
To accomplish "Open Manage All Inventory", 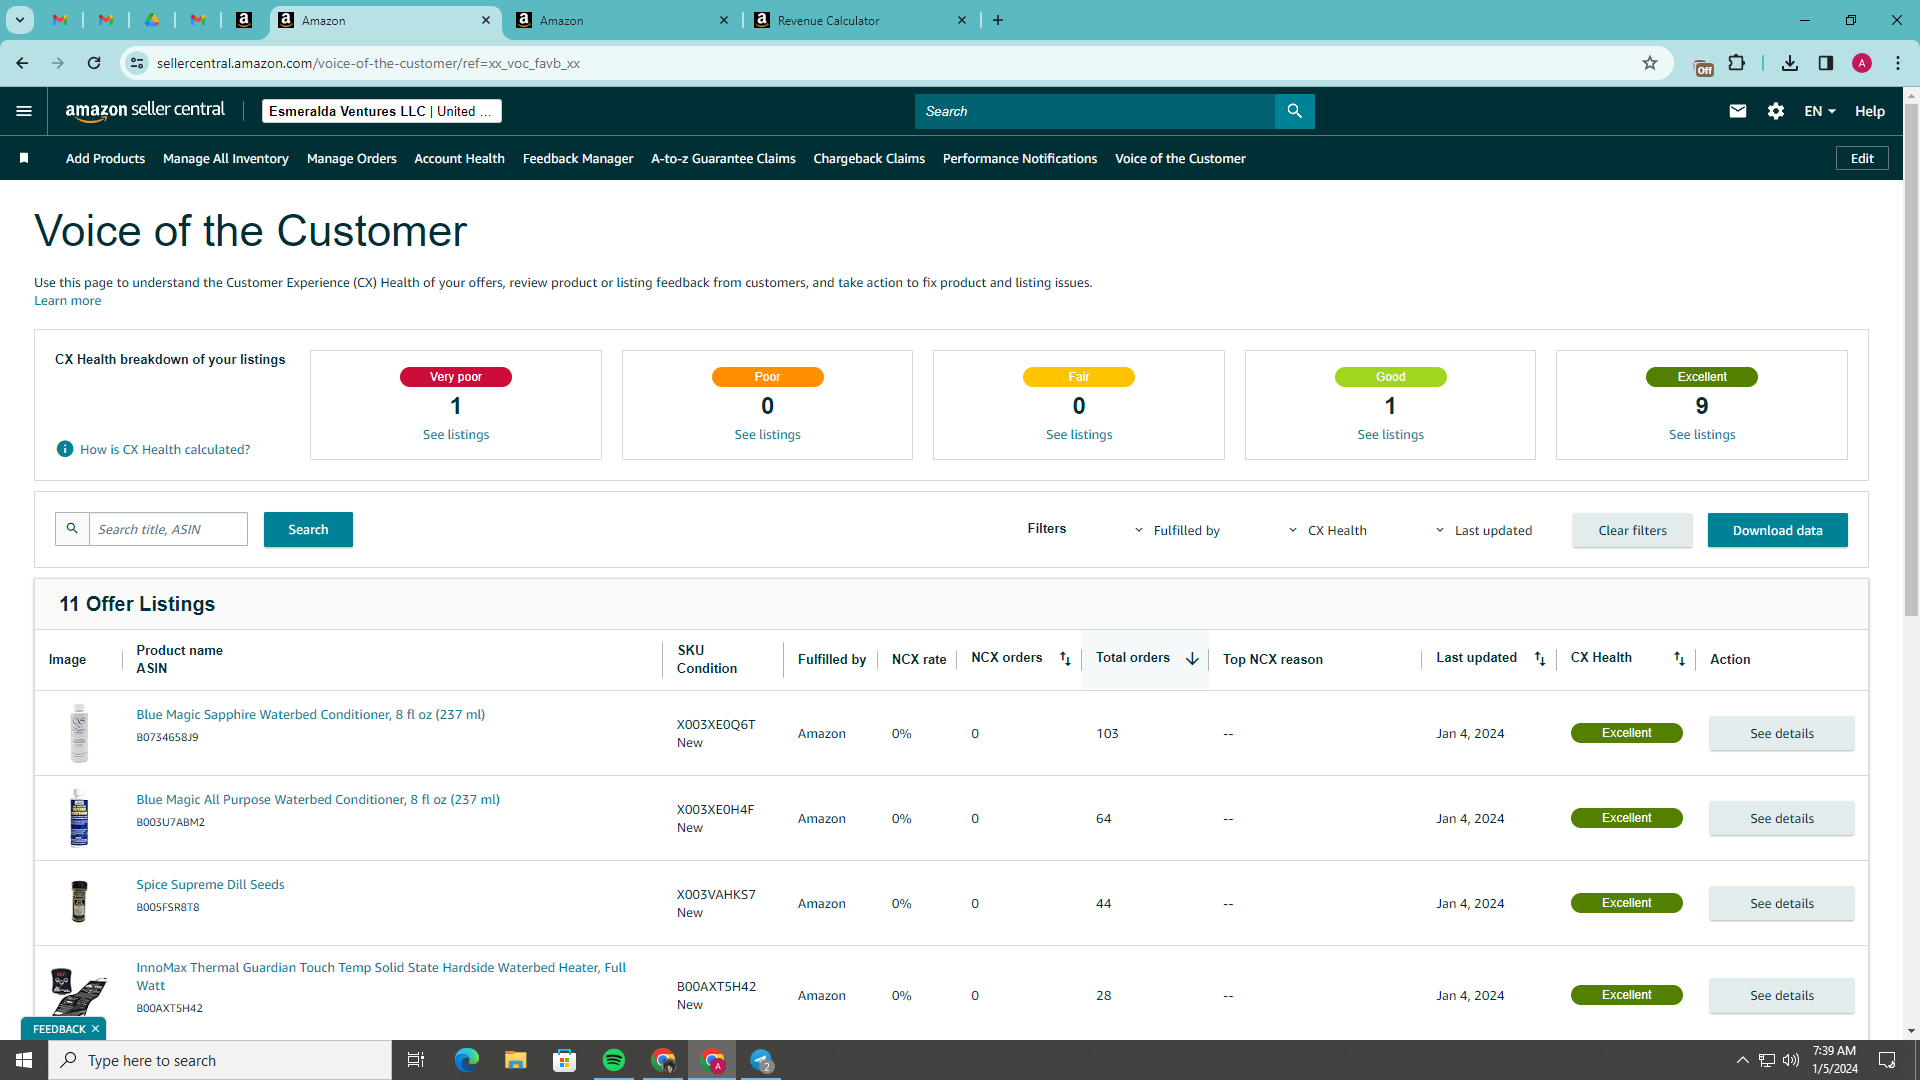I will pos(226,158).
